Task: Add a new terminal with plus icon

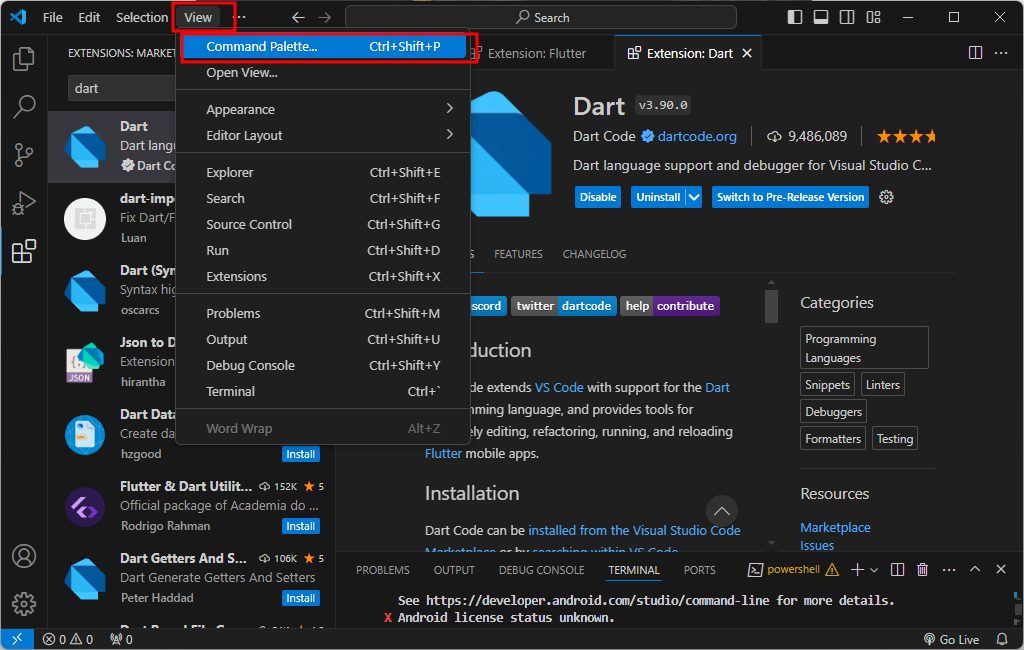Action: pos(857,570)
